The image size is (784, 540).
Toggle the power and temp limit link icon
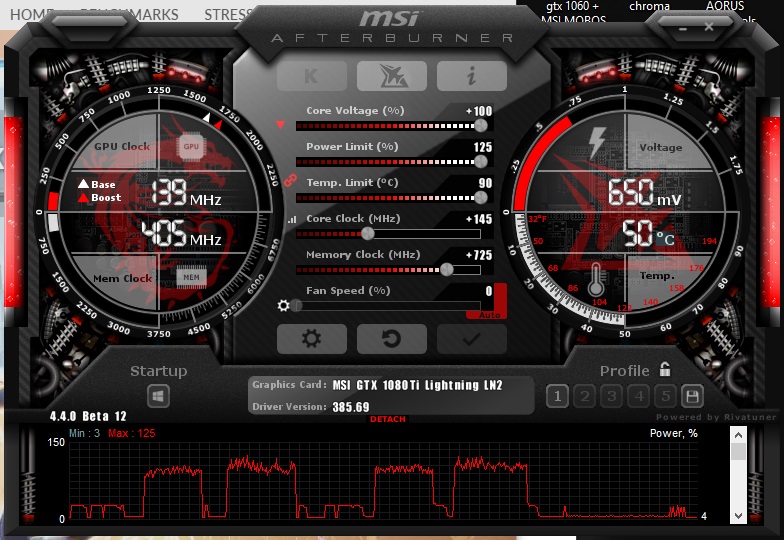290,180
